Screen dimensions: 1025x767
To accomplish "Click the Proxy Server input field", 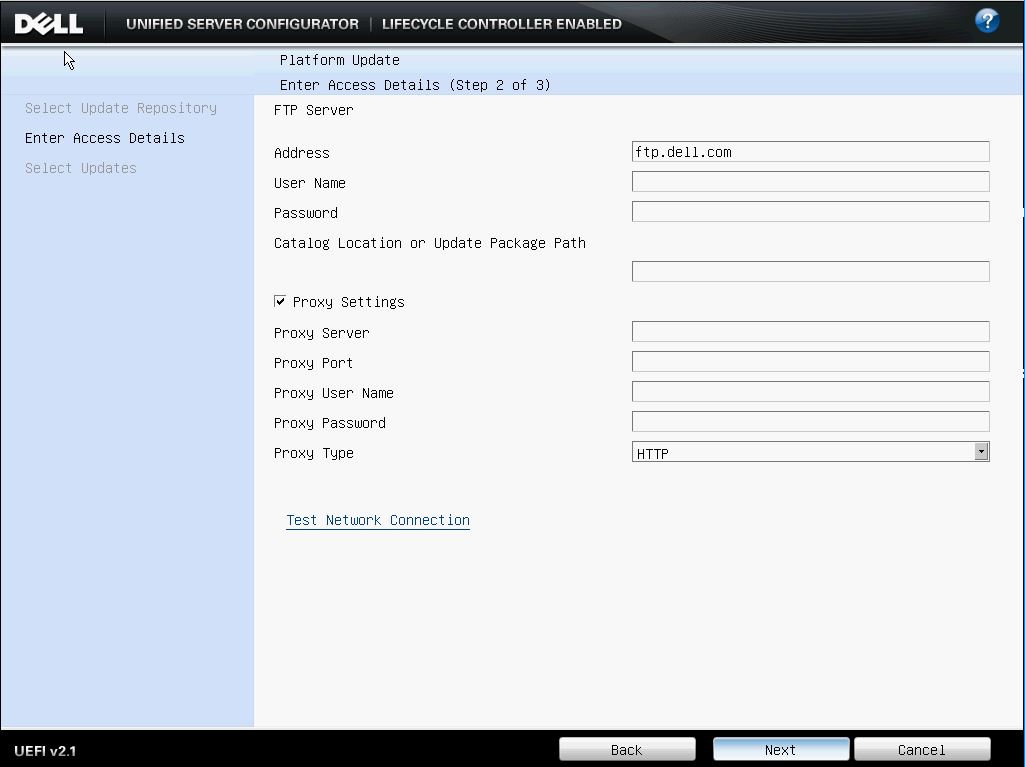I will [x=810, y=331].
